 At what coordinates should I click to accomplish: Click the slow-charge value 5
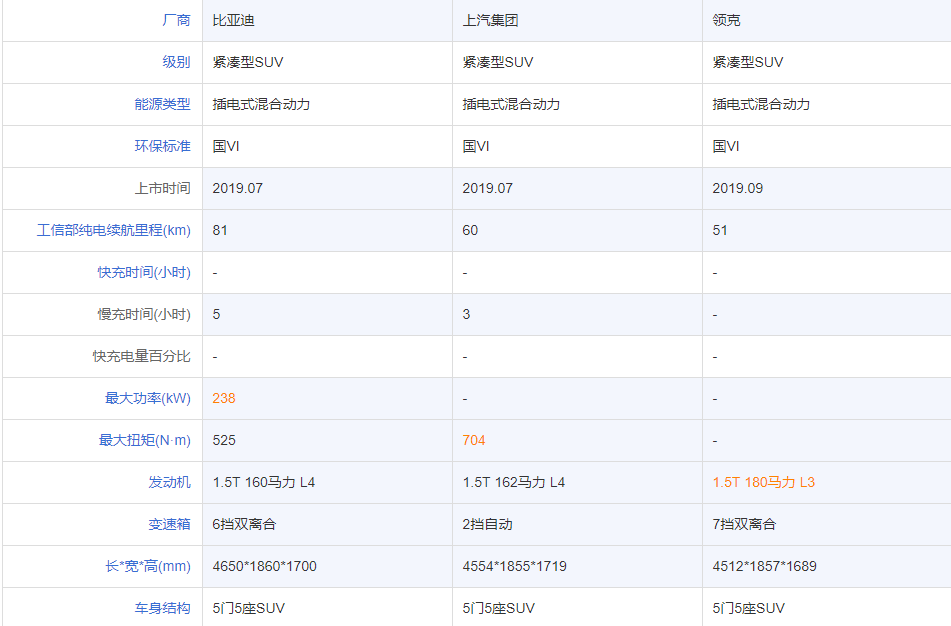(x=217, y=314)
